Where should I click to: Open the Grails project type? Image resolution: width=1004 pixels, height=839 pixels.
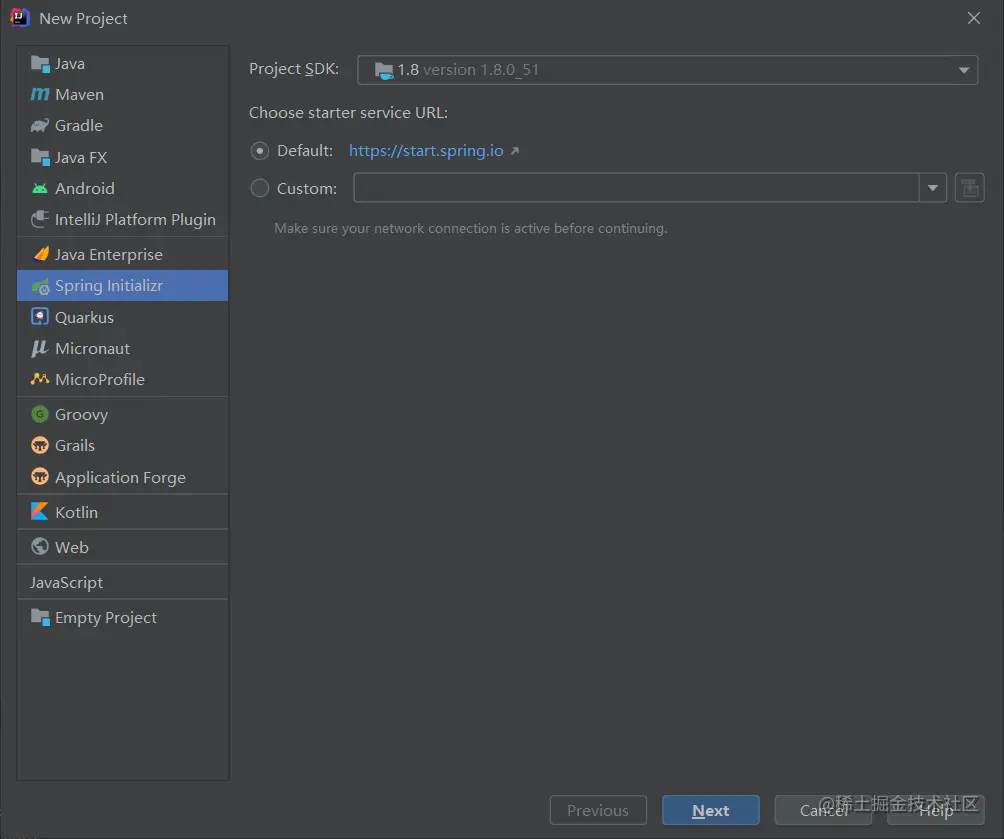pos(73,445)
